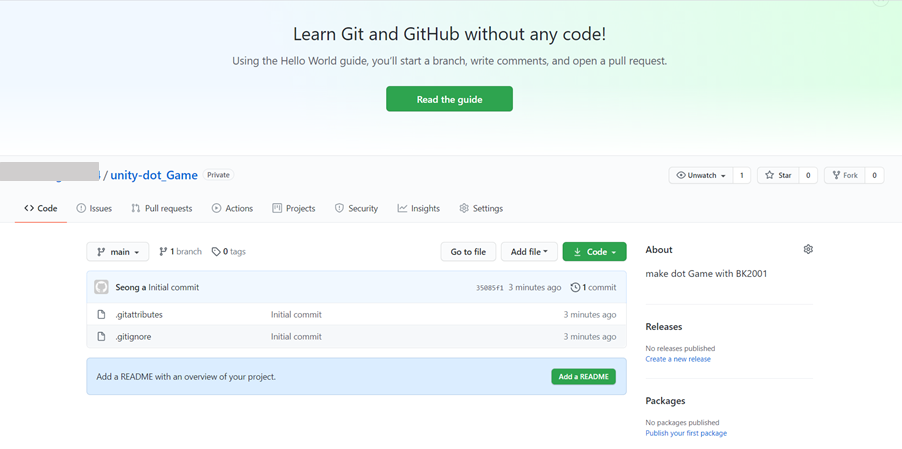Screen dimensions: 902x449
Task: Star the repository
Action: coord(778,175)
